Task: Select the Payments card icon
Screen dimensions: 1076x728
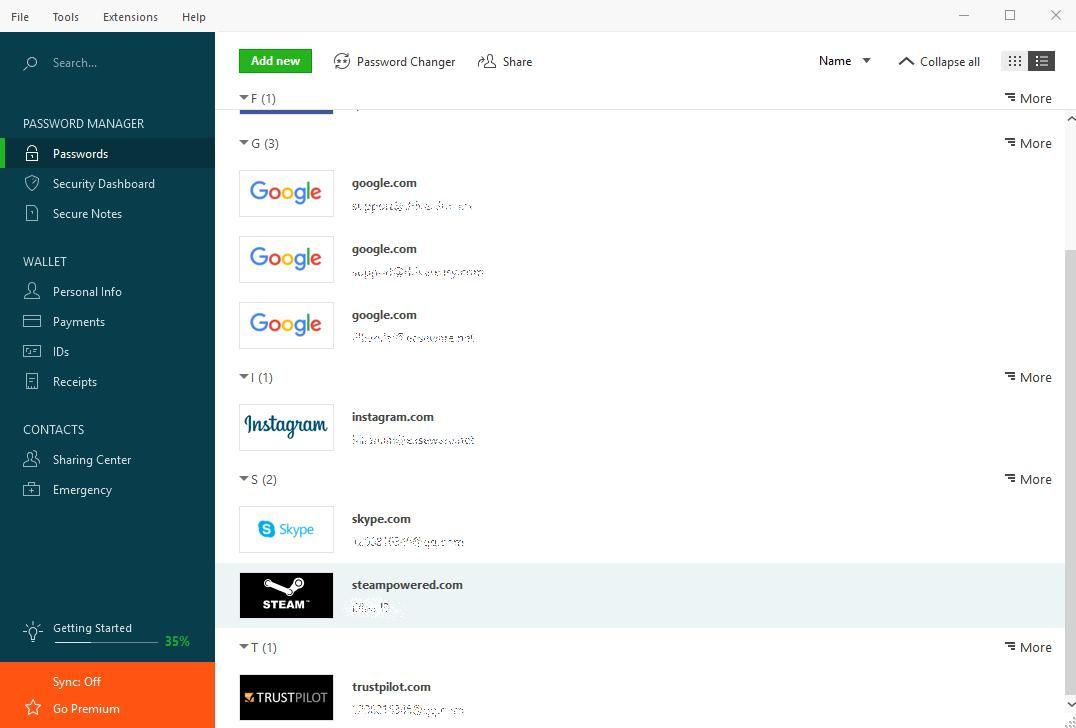Action: click(32, 322)
